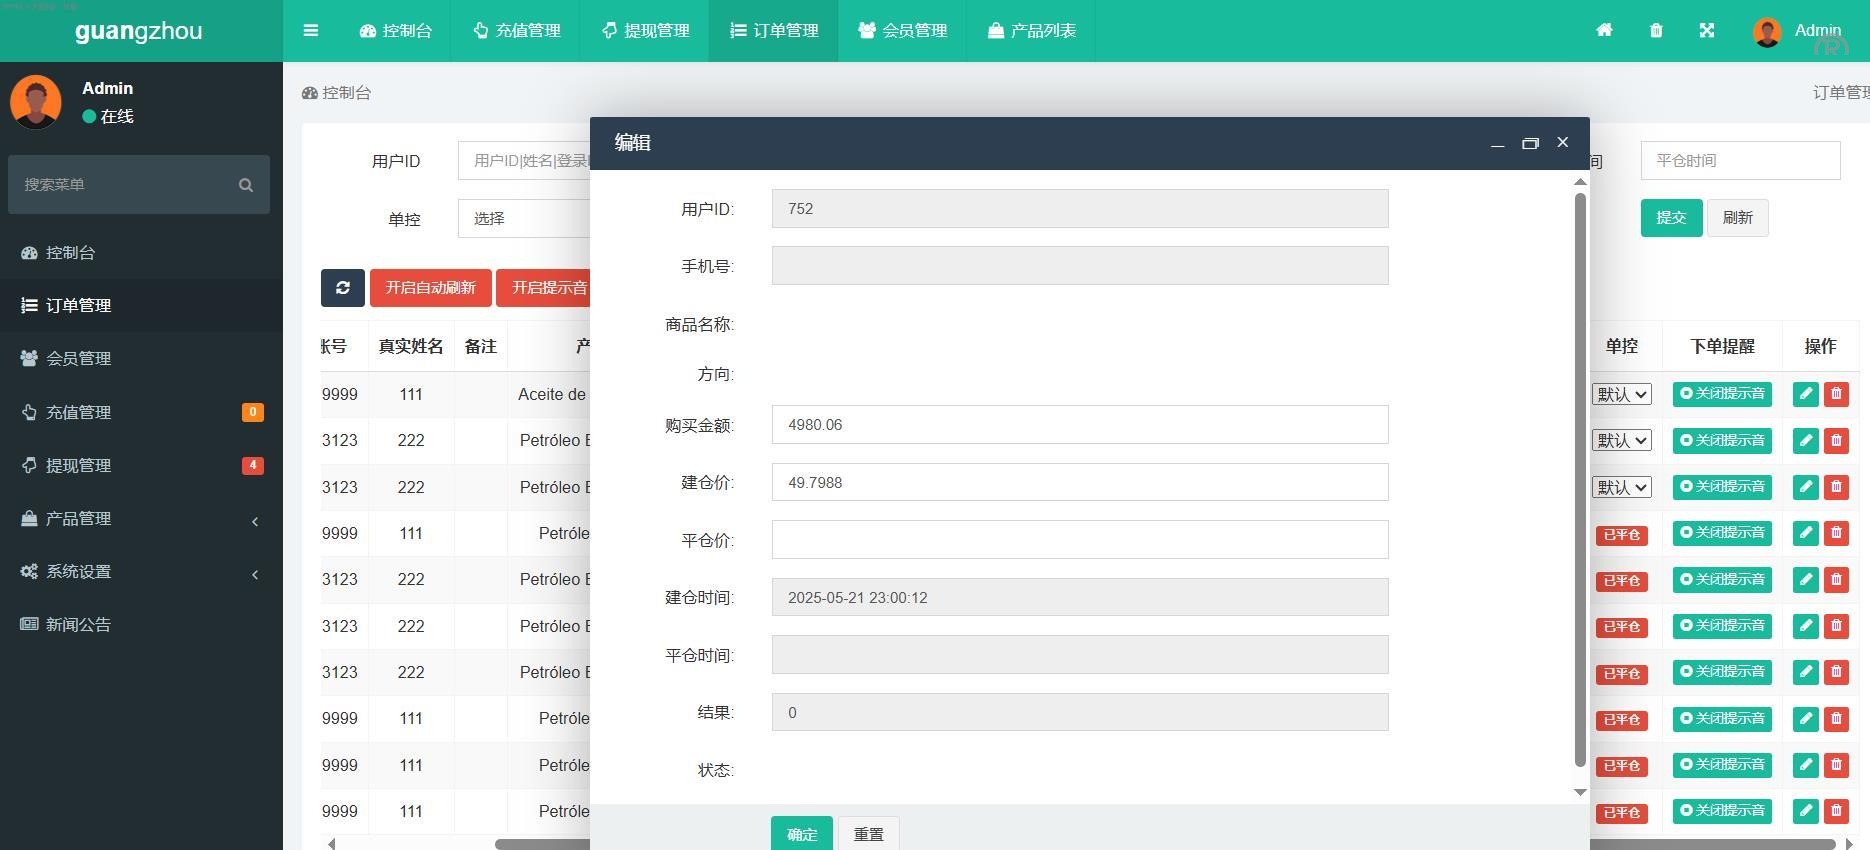Viewport: 1870px width, 850px height.
Task: Click the trash icon in top header
Action: click(1656, 31)
